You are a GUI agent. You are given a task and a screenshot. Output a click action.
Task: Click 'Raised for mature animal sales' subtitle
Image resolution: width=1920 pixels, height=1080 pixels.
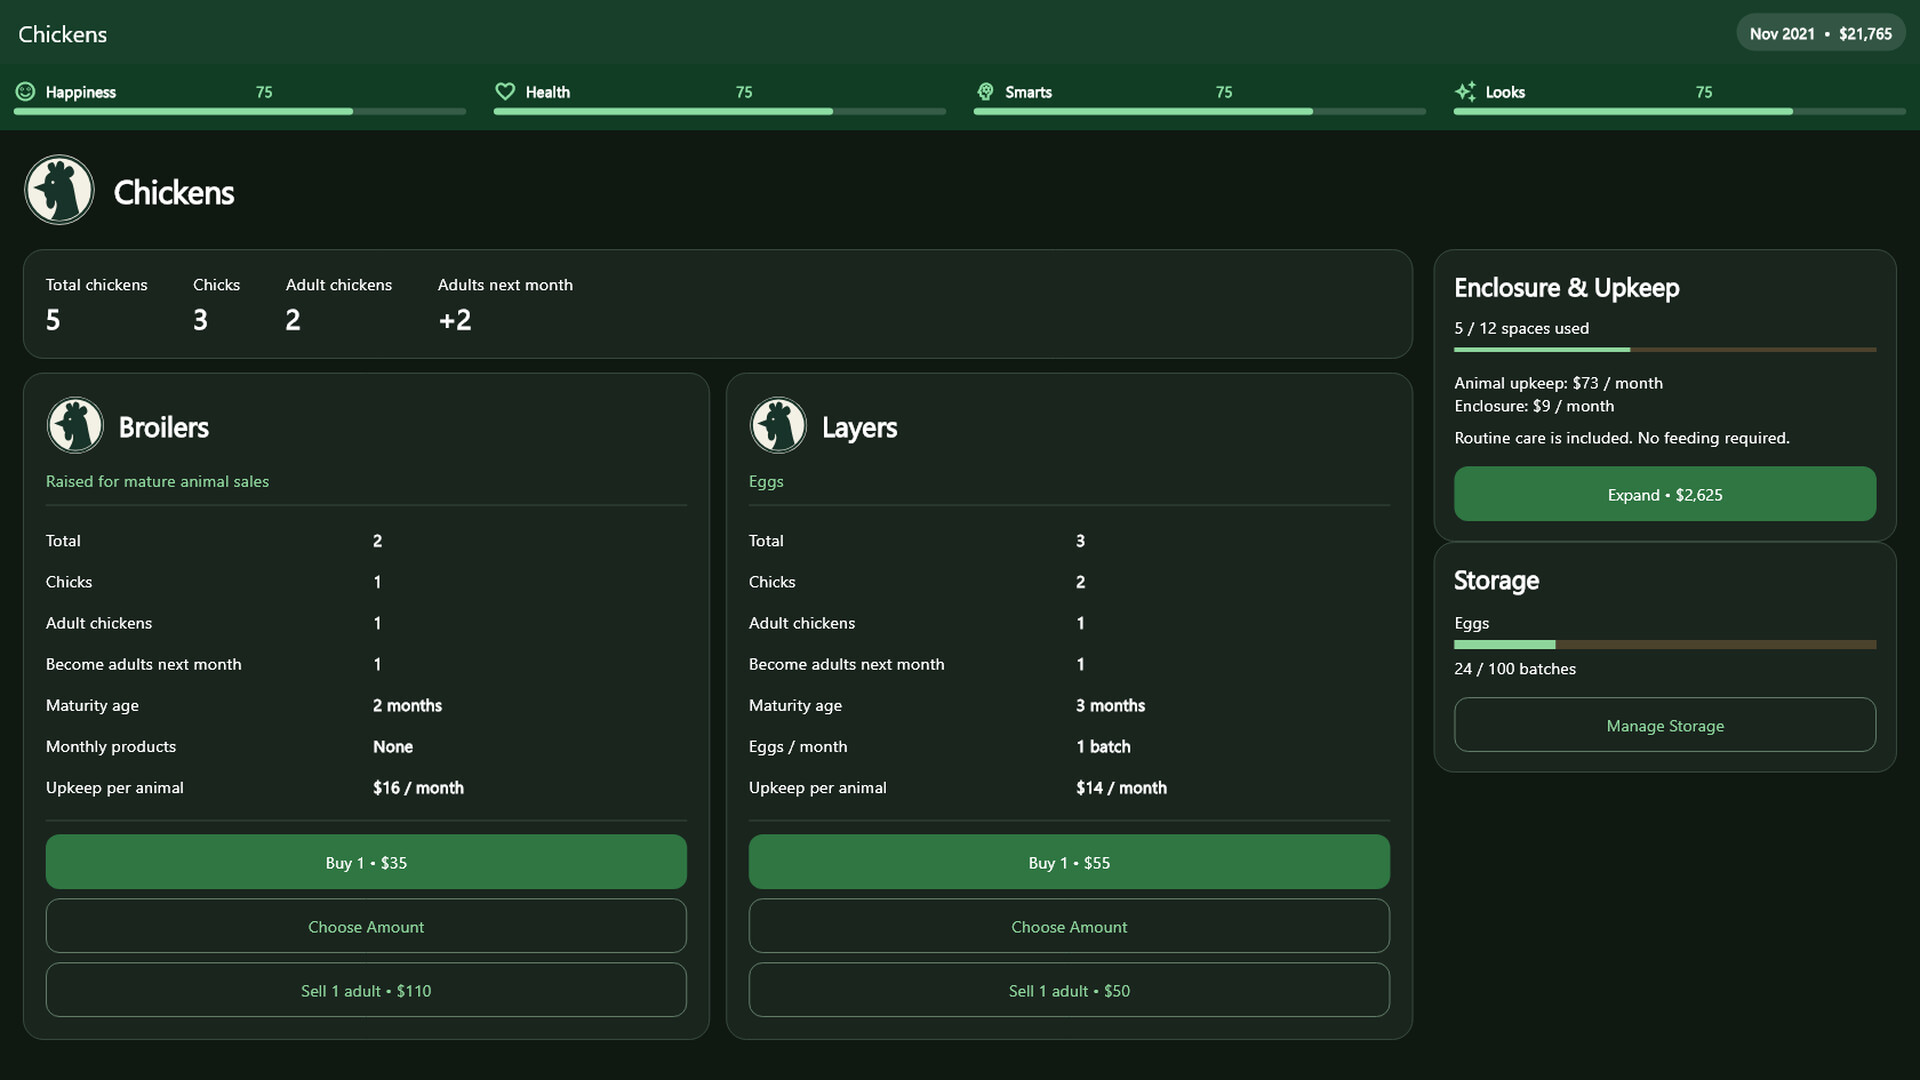157,481
